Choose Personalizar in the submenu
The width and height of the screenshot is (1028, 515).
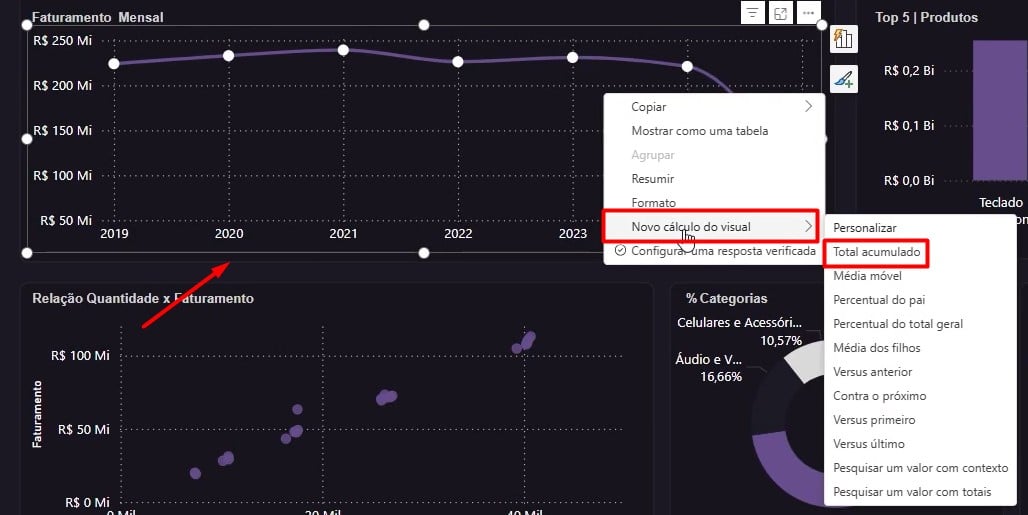pos(920,228)
